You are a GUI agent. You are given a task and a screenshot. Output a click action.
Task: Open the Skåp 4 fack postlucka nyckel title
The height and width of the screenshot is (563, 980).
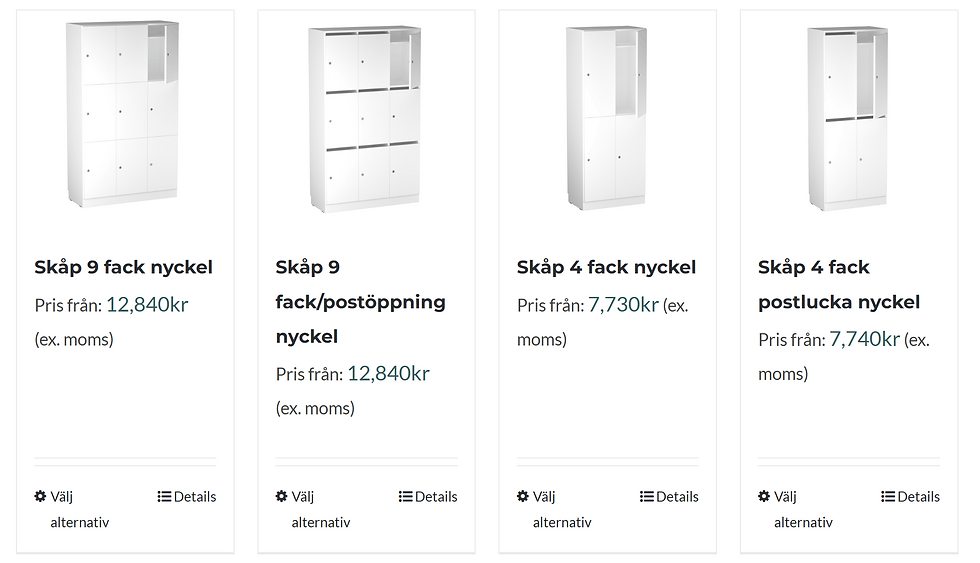(x=838, y=284)
